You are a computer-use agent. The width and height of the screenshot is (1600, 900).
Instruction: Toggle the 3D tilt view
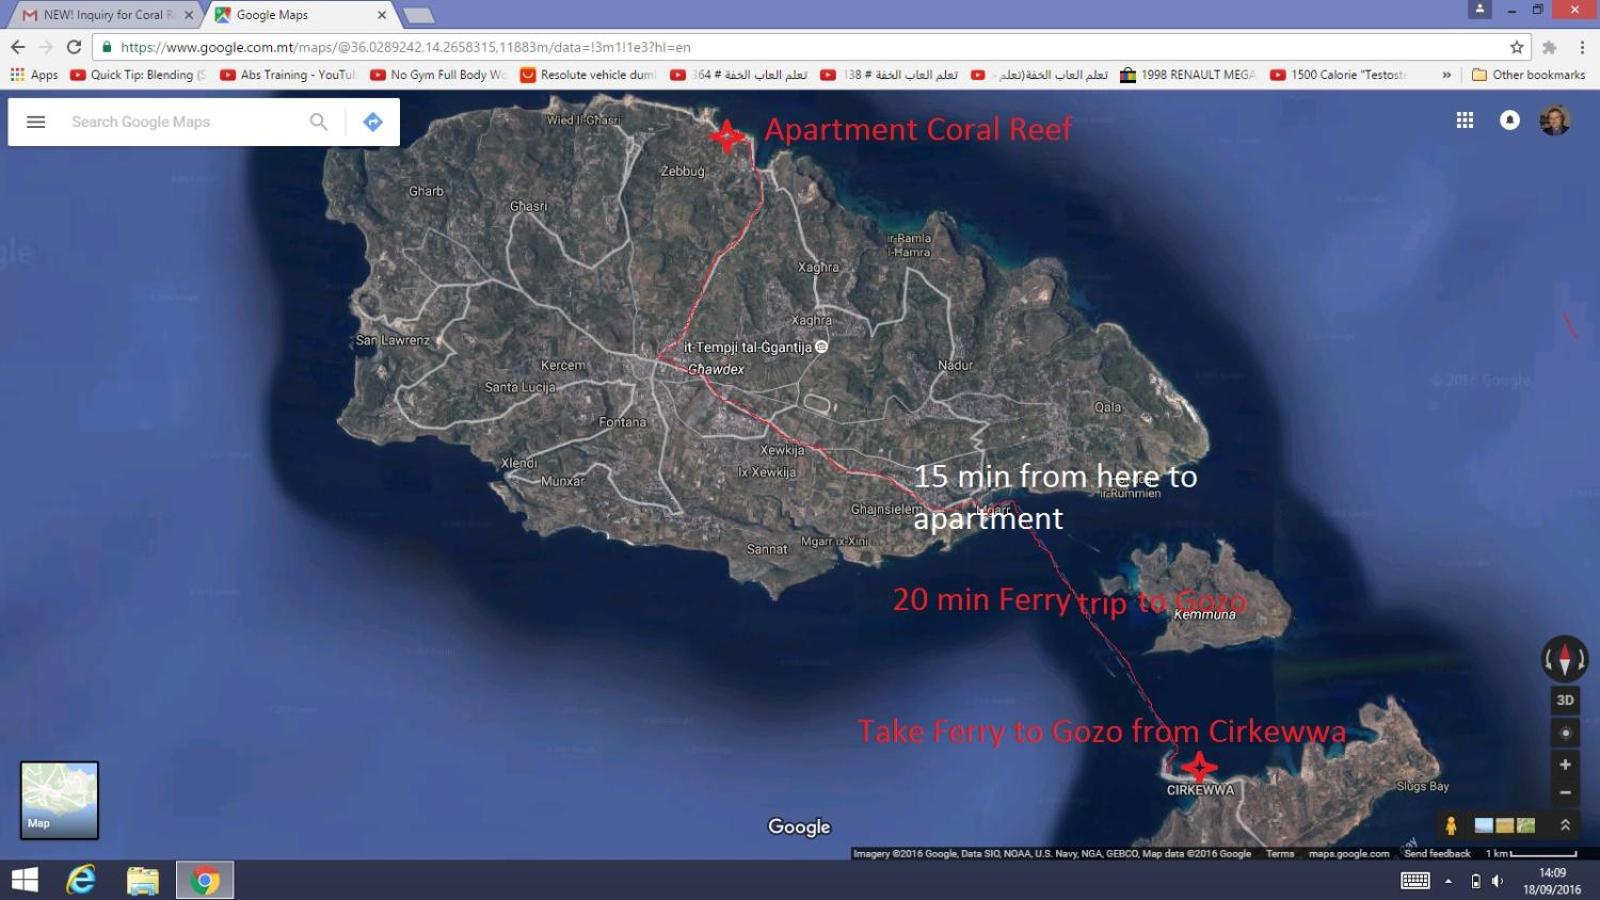[1565, 700]
